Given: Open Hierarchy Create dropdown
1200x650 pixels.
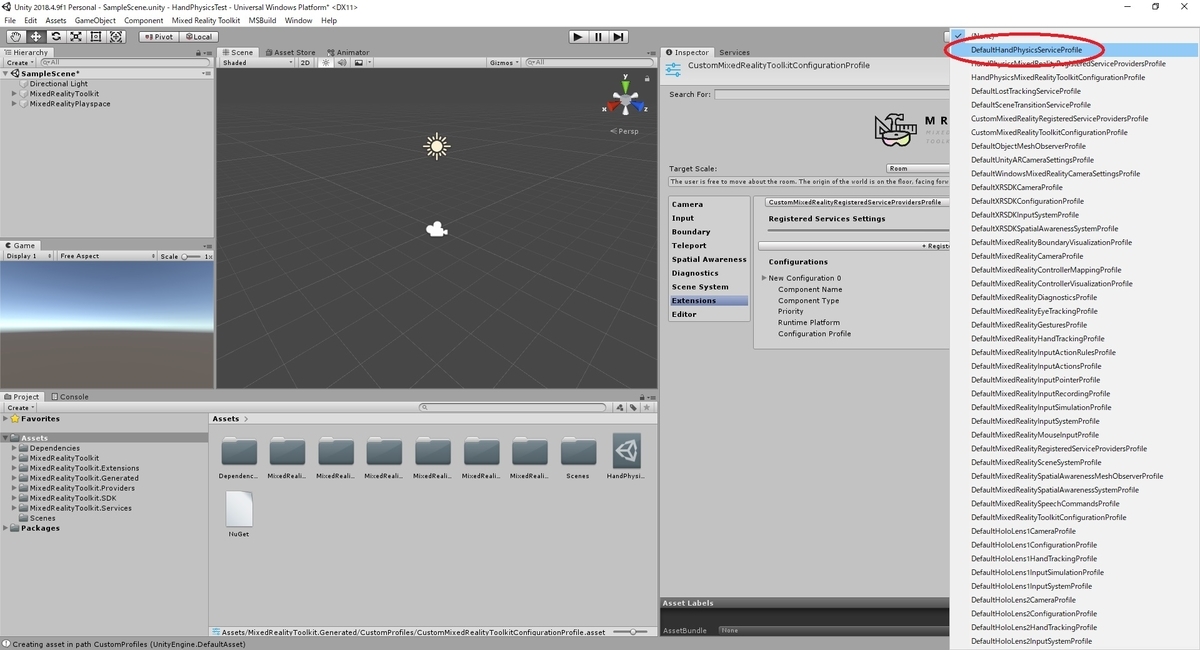Looking at the screenshot, I should coord(20,62).
